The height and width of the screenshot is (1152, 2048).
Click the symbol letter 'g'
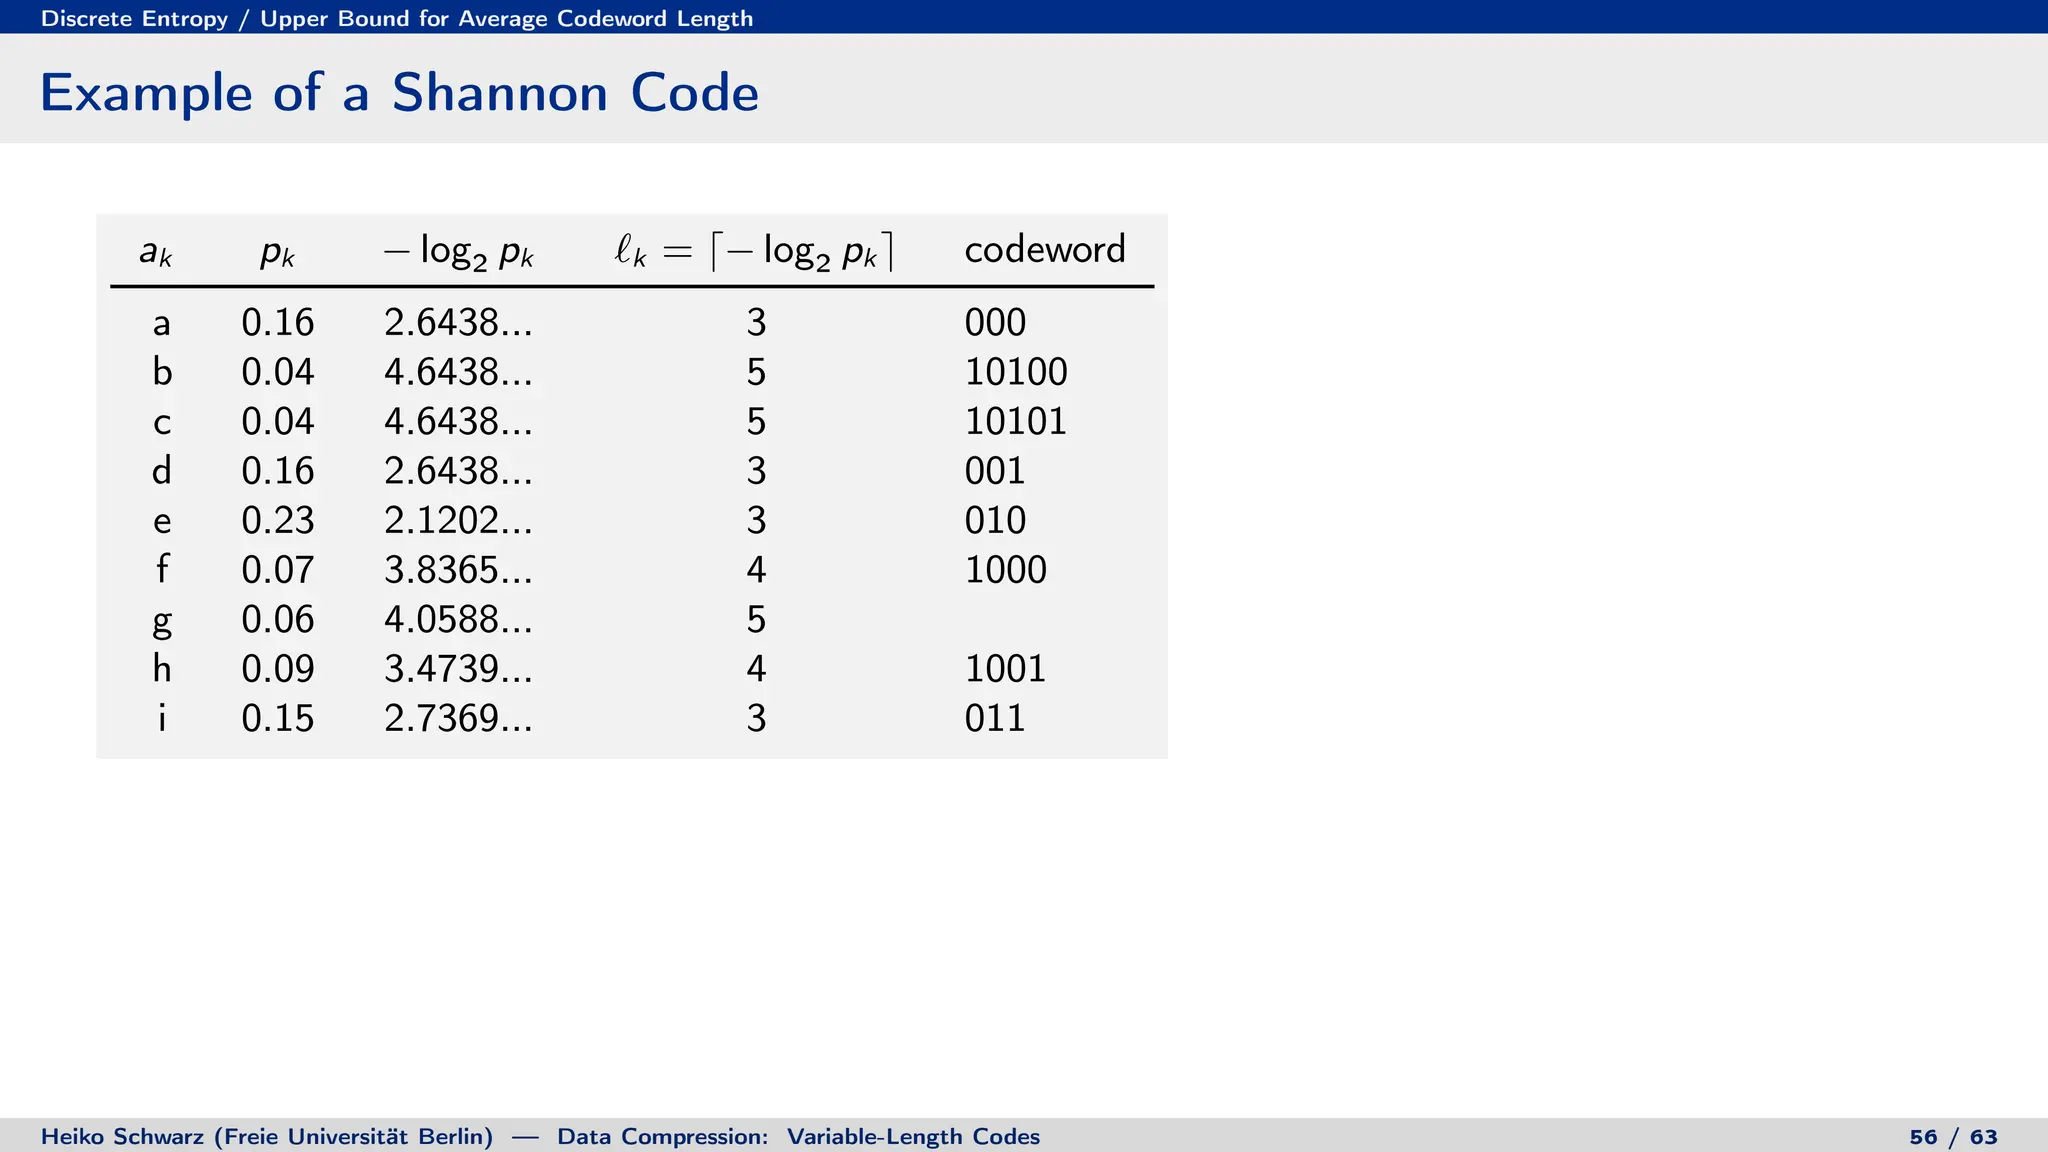click(162, 623)
